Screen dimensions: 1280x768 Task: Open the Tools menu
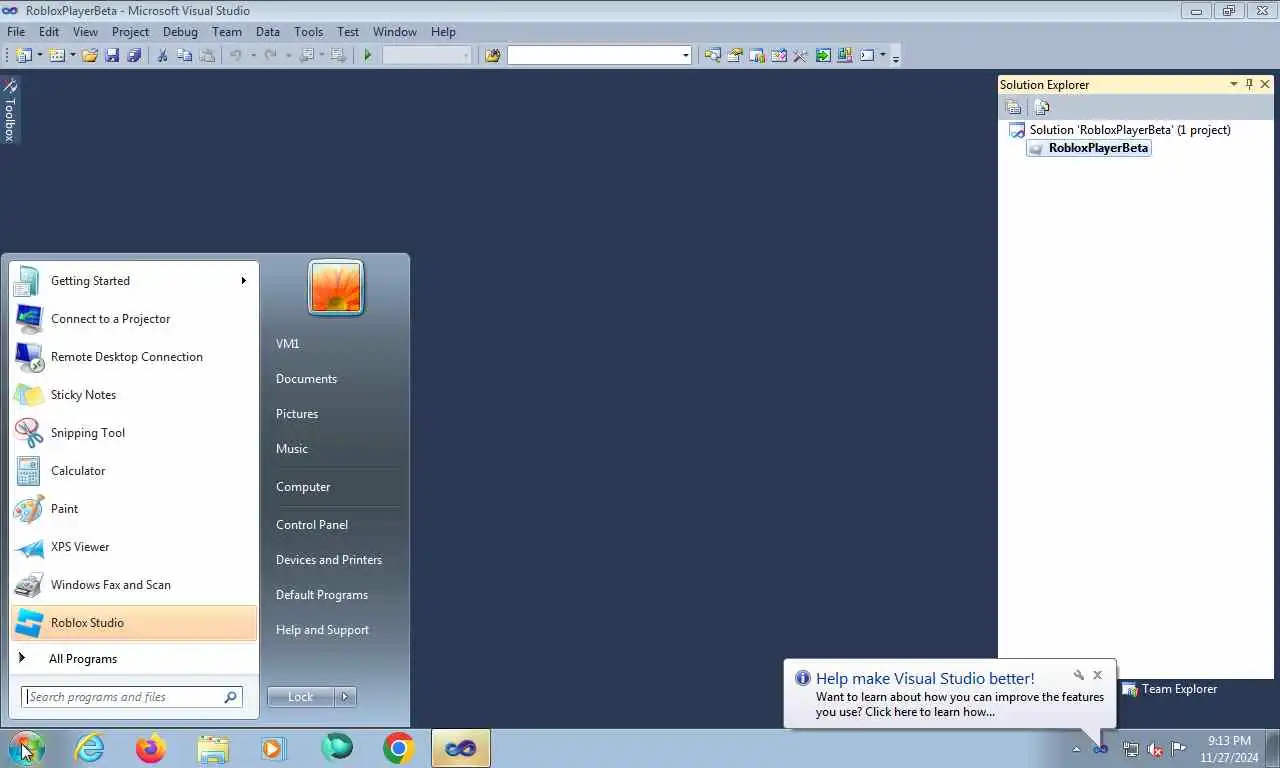coord(308,32)
